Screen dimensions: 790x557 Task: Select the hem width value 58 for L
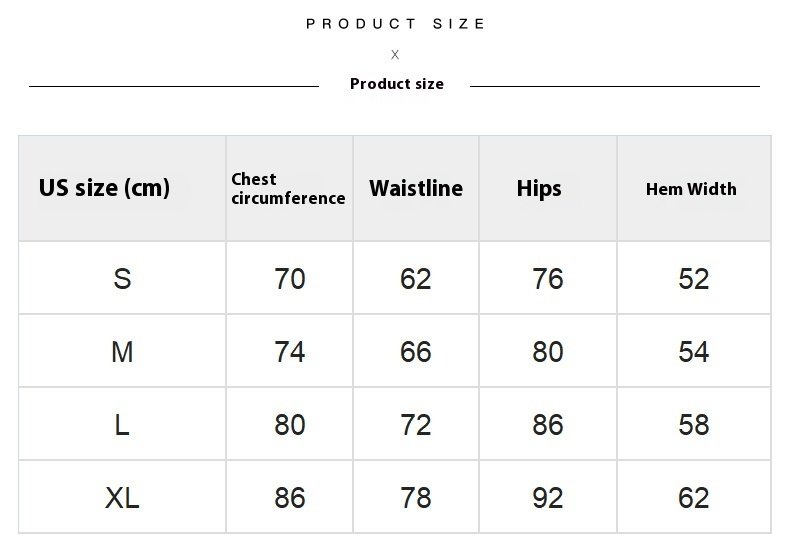(x=693, y=425)
